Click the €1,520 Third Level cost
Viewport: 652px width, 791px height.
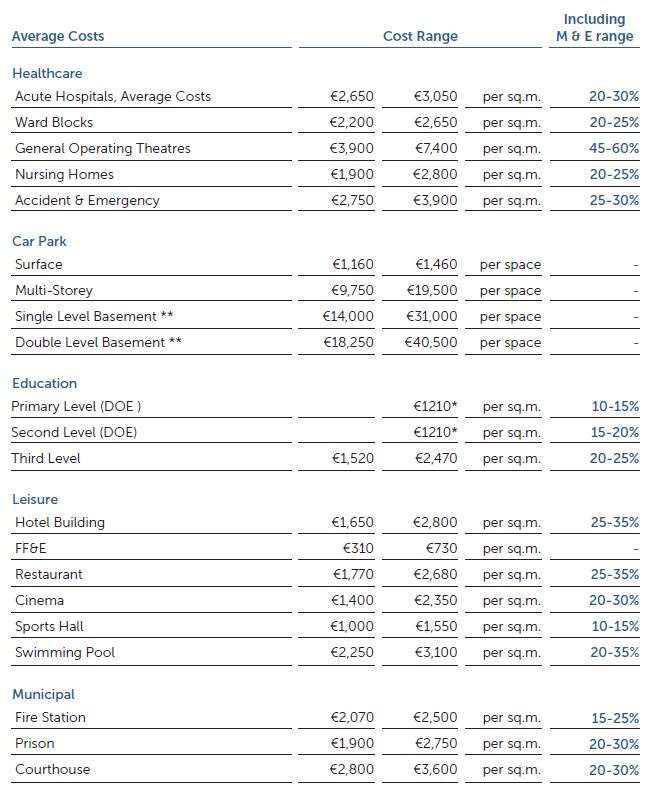click(352, 459)
